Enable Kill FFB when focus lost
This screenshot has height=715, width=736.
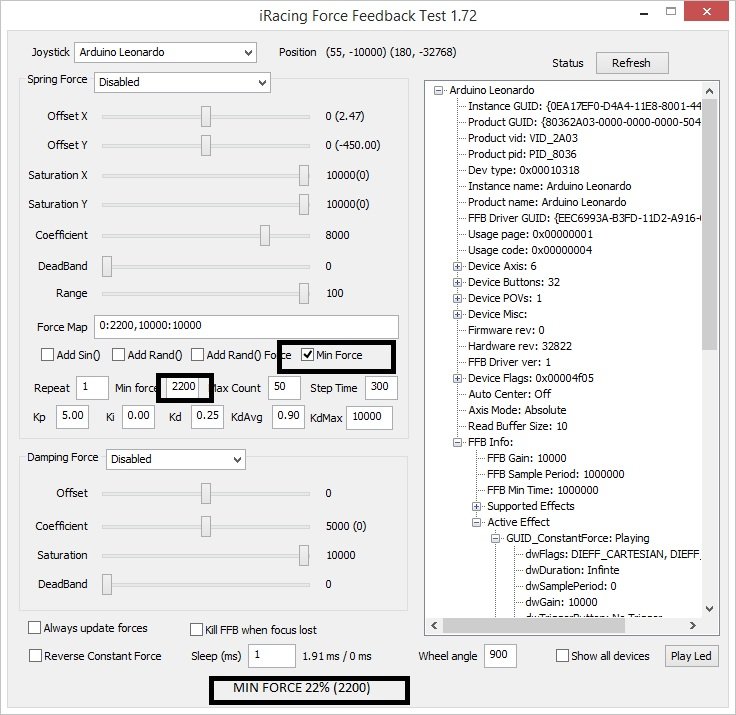[197, 629]
